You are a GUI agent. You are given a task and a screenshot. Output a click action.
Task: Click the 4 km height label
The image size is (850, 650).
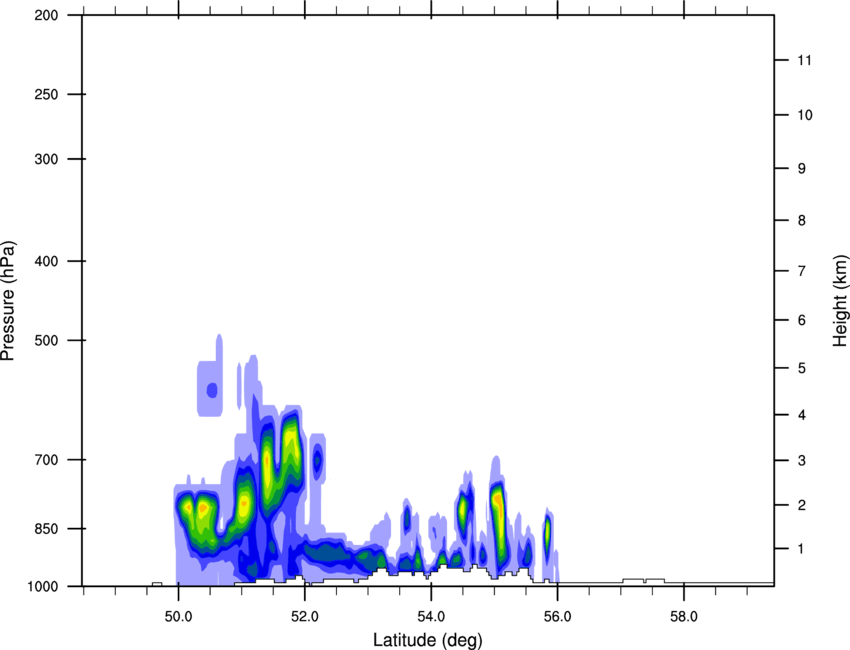(802, 415)
